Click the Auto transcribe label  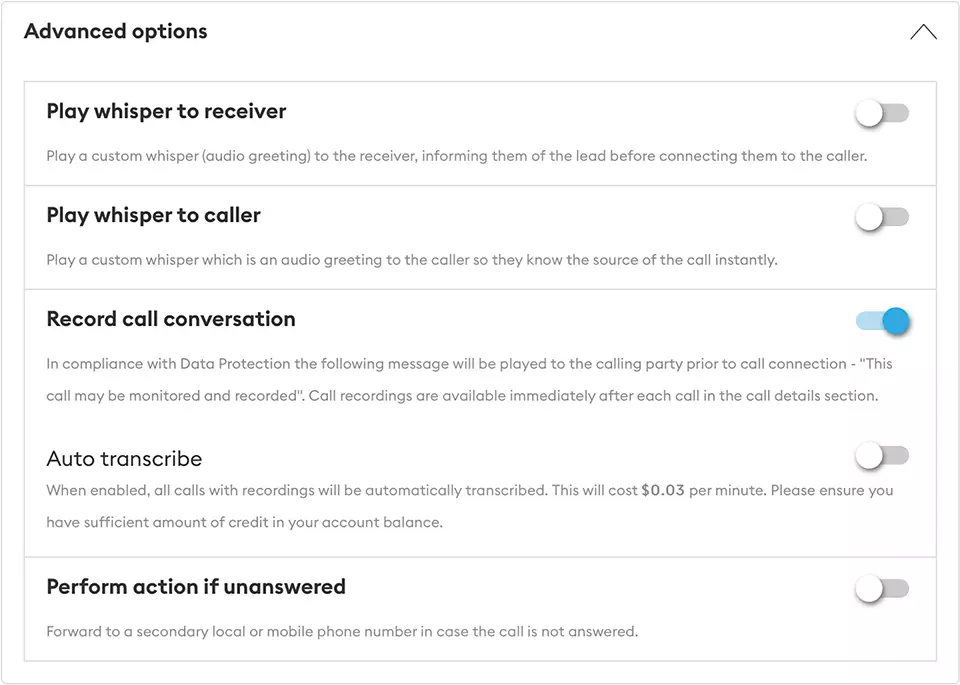click(124, 459)
